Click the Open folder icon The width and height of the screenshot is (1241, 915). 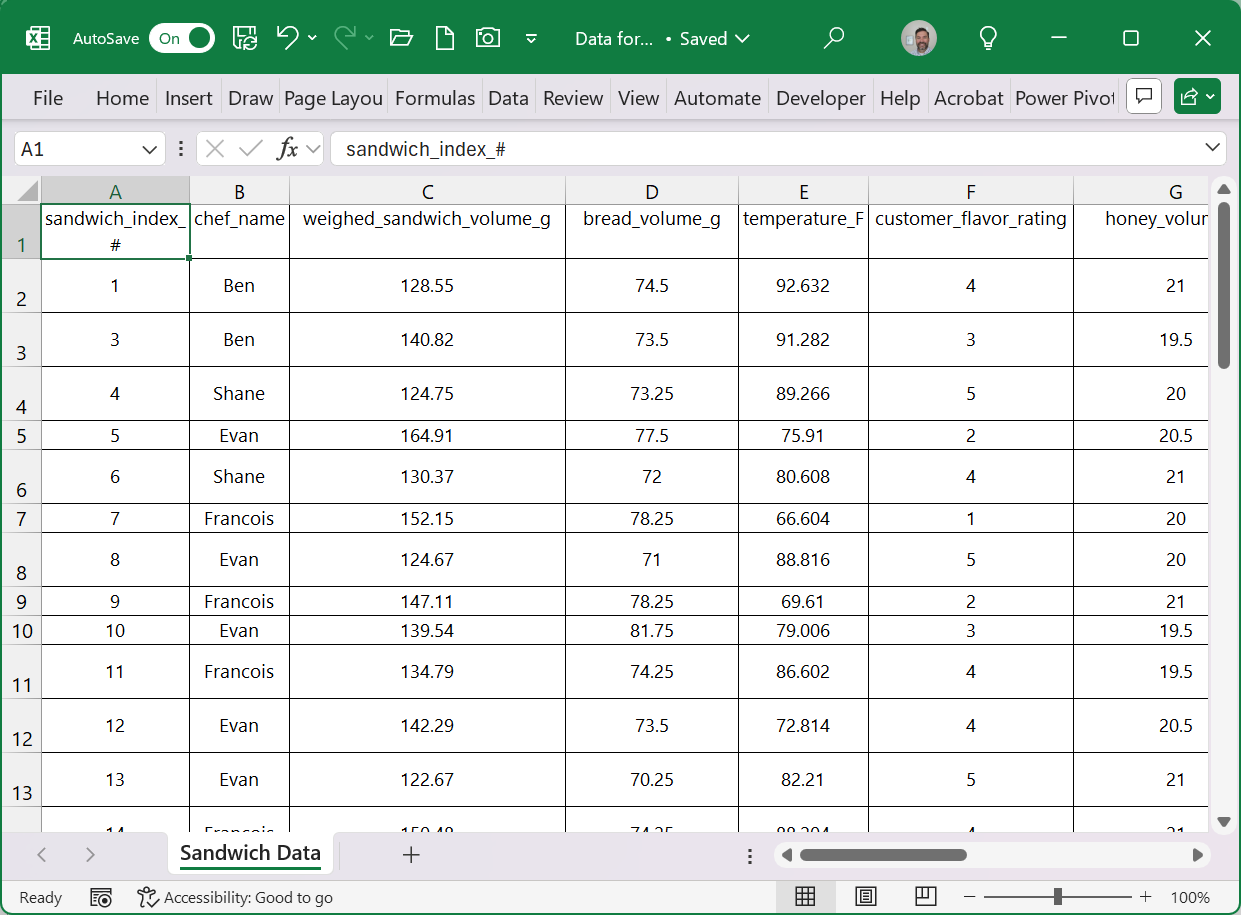[x=401, y=38]
